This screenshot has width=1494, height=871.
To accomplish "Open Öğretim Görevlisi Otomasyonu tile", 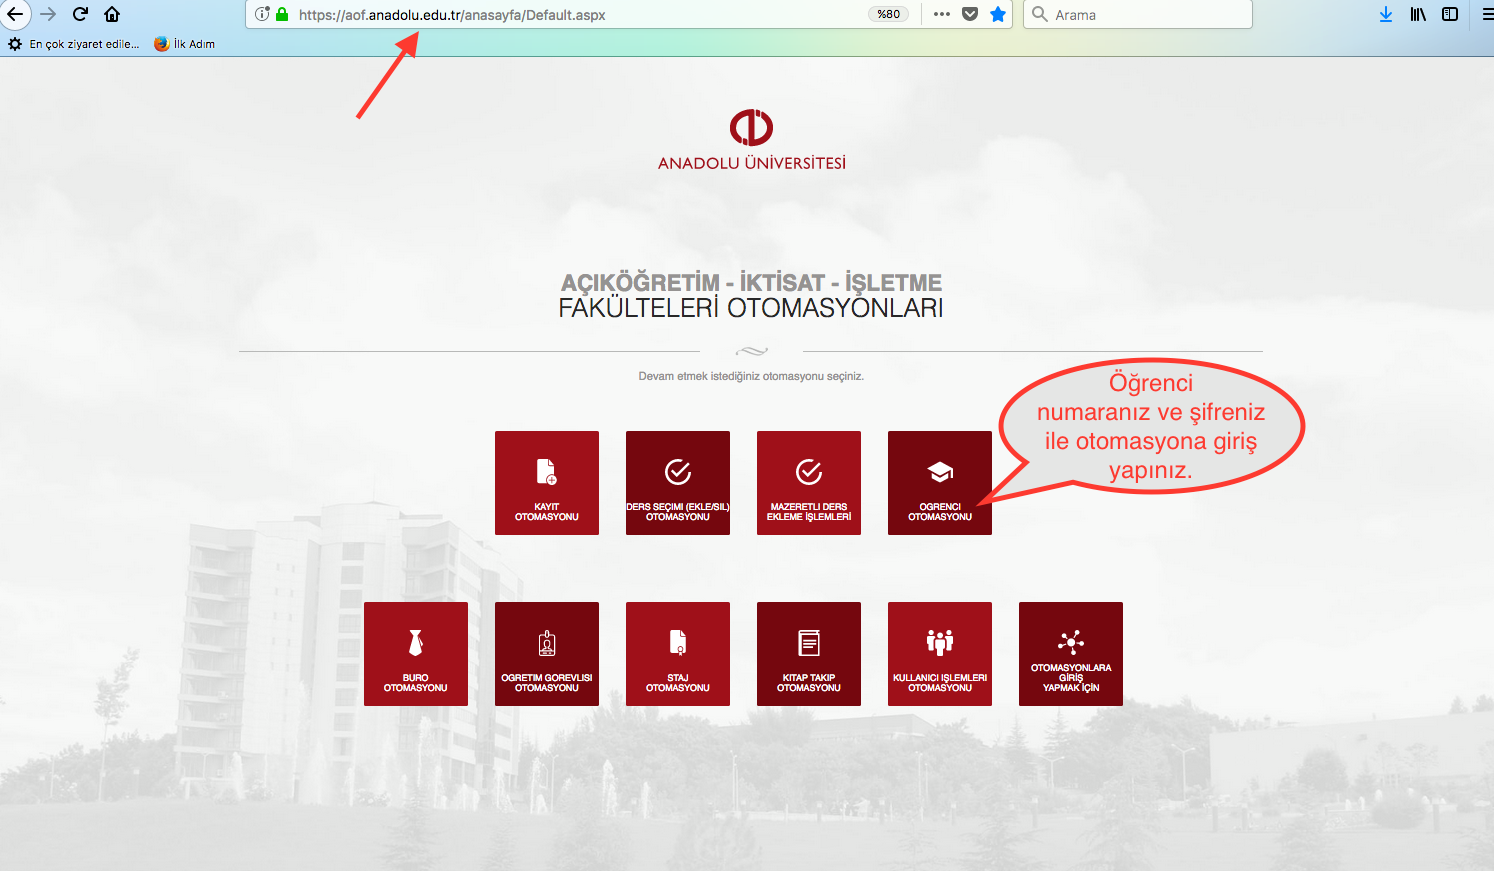I will coord(547,654).
